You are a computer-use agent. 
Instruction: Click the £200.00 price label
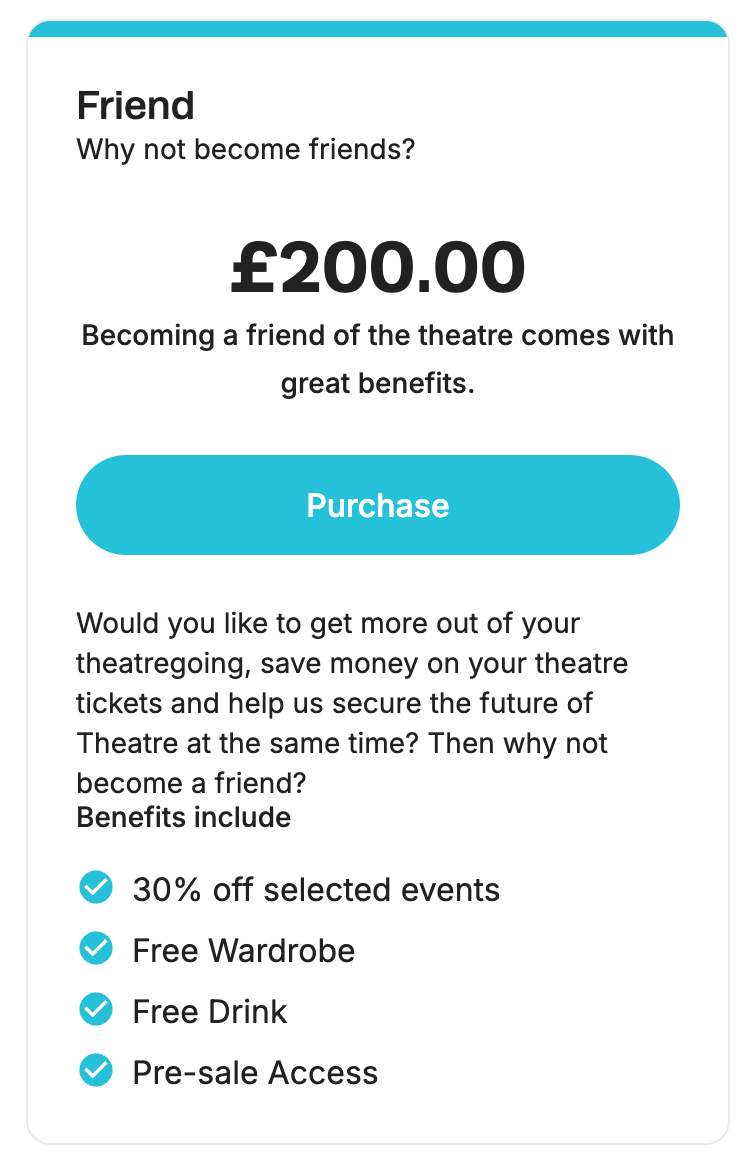tap(378, 267)
